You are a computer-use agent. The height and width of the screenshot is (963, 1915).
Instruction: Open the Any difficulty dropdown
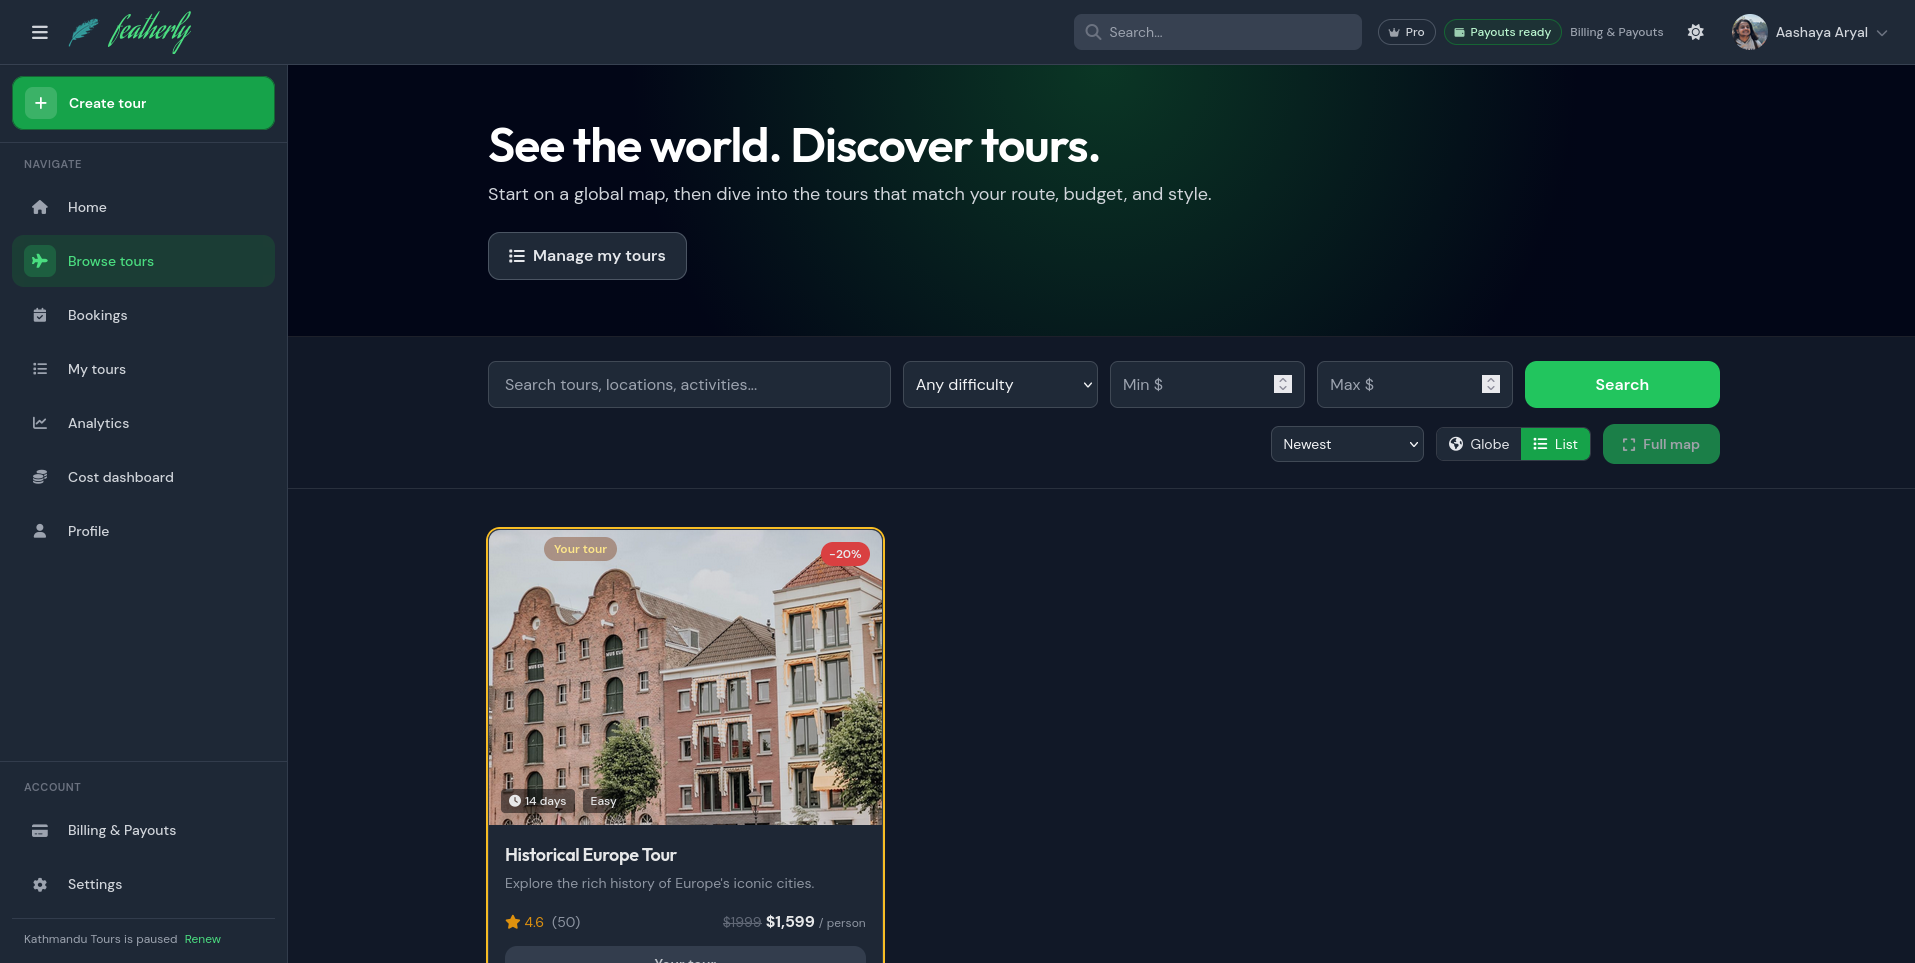1000,385
